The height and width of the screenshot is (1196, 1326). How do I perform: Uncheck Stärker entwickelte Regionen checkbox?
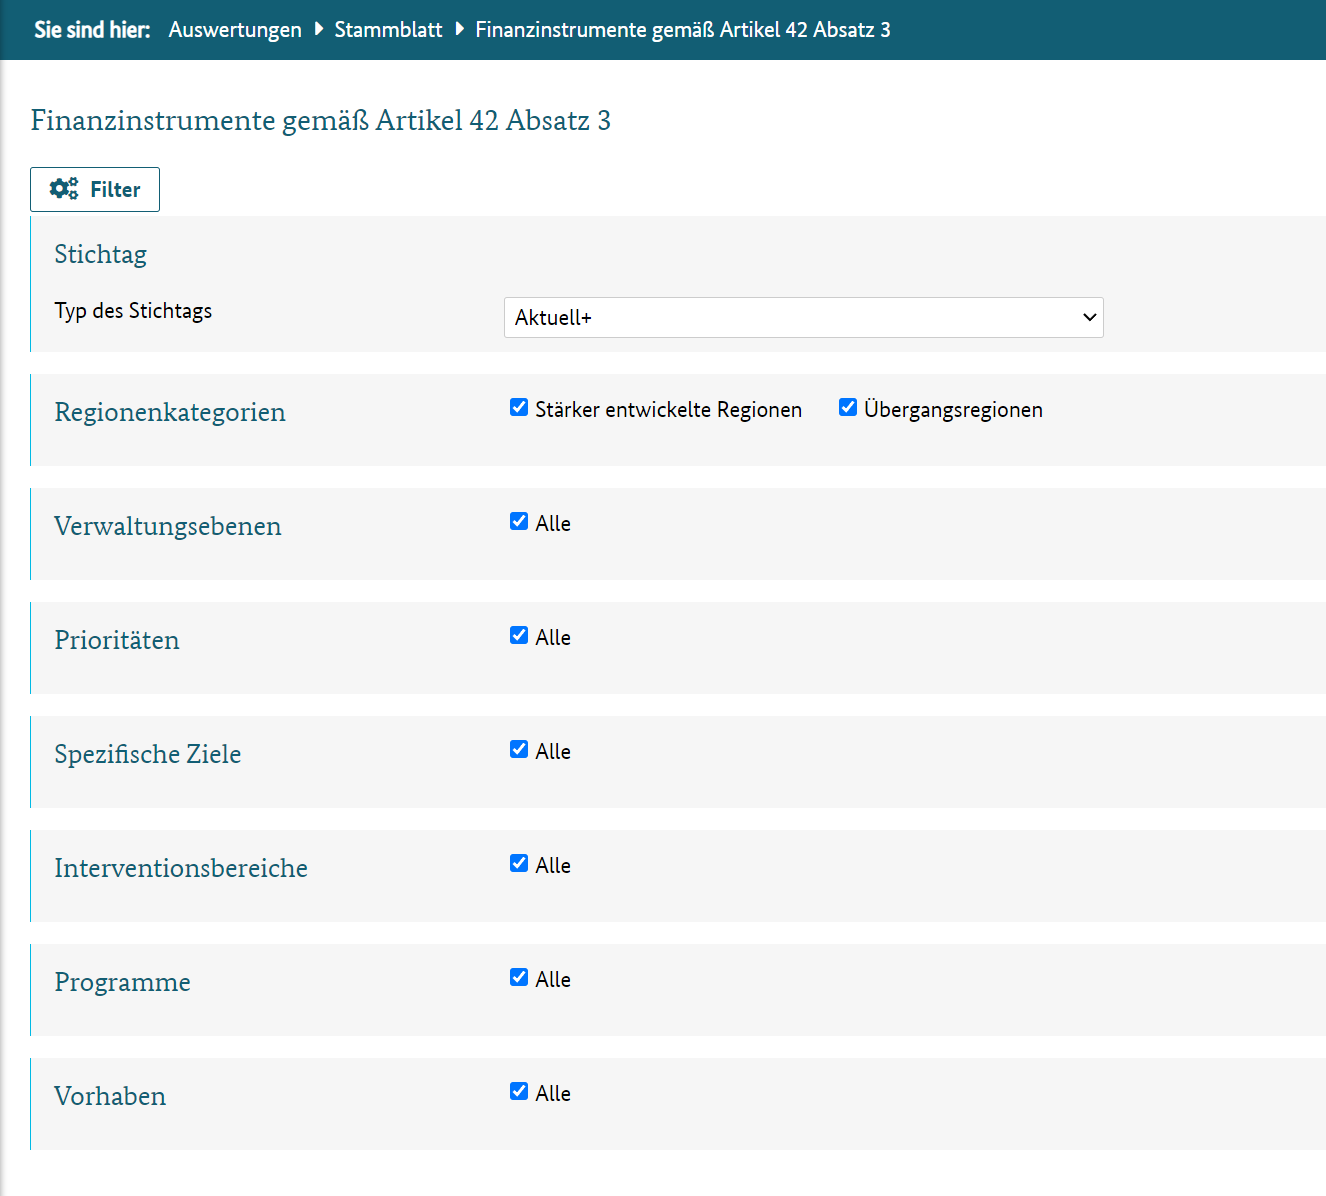pyautogui.click(x=519, y=407)
